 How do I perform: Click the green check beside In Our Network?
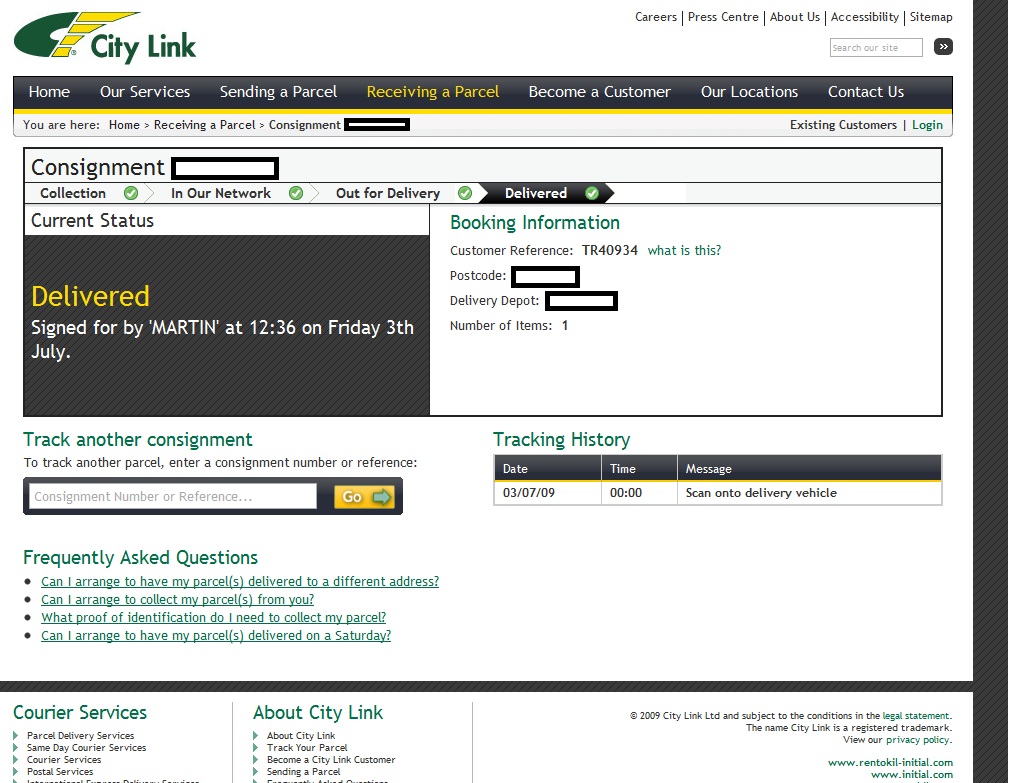click(296, 193)
